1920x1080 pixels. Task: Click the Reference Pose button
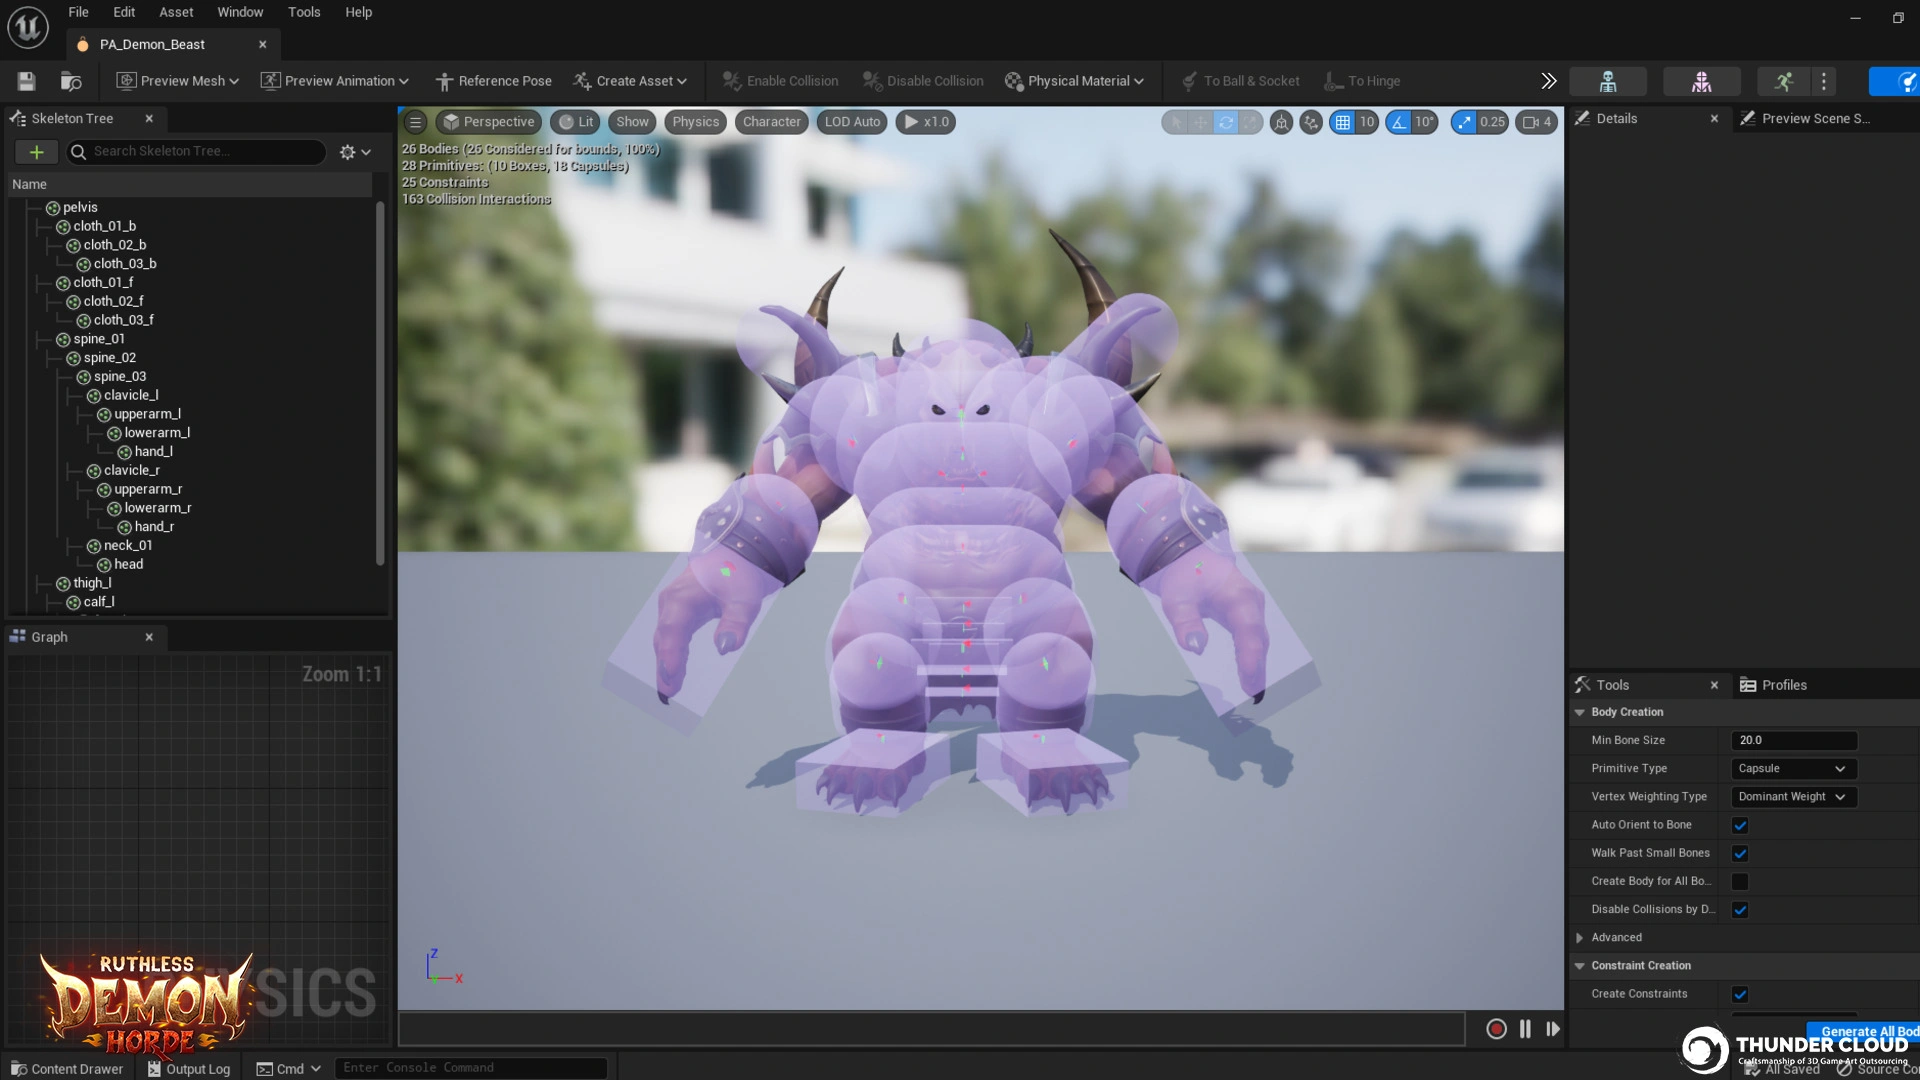(x=494, y=81)
